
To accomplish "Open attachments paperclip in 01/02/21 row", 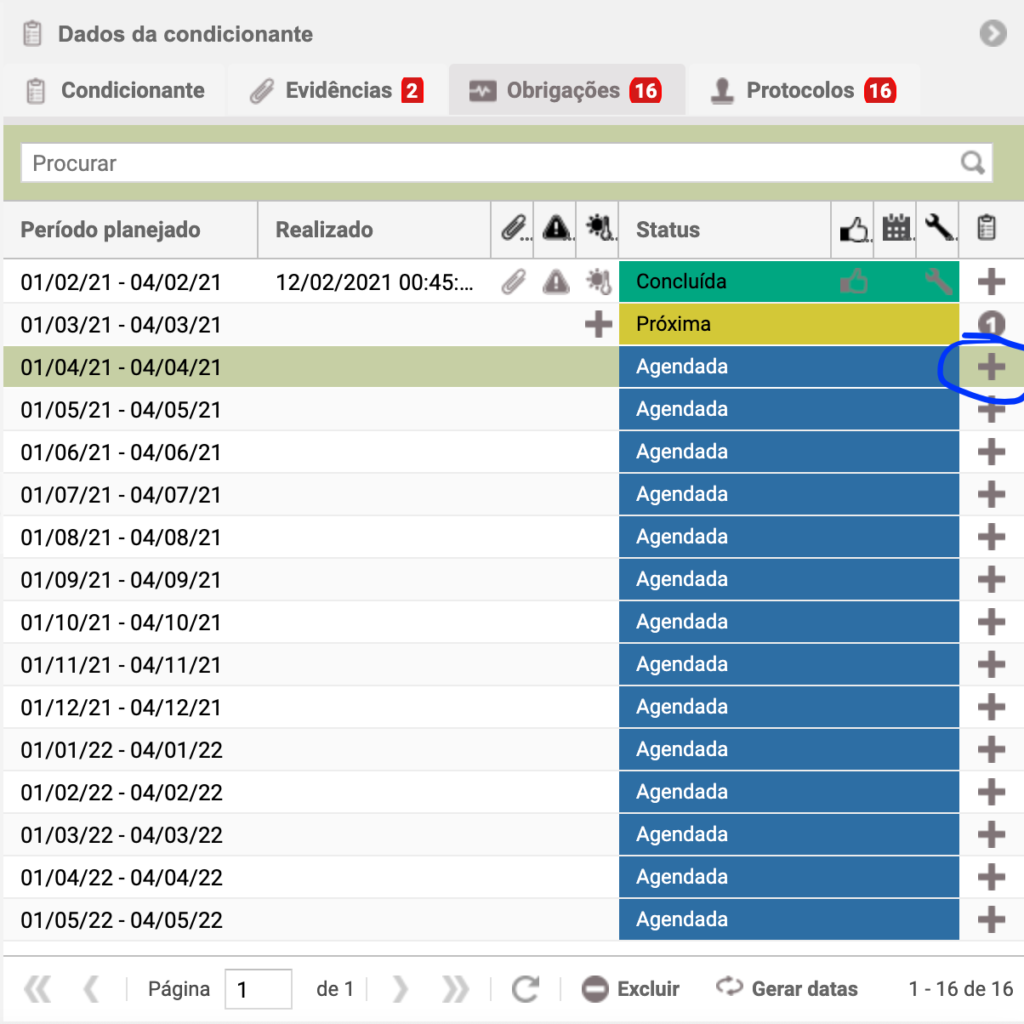I will pyautogui.click(x=513, y=282).
